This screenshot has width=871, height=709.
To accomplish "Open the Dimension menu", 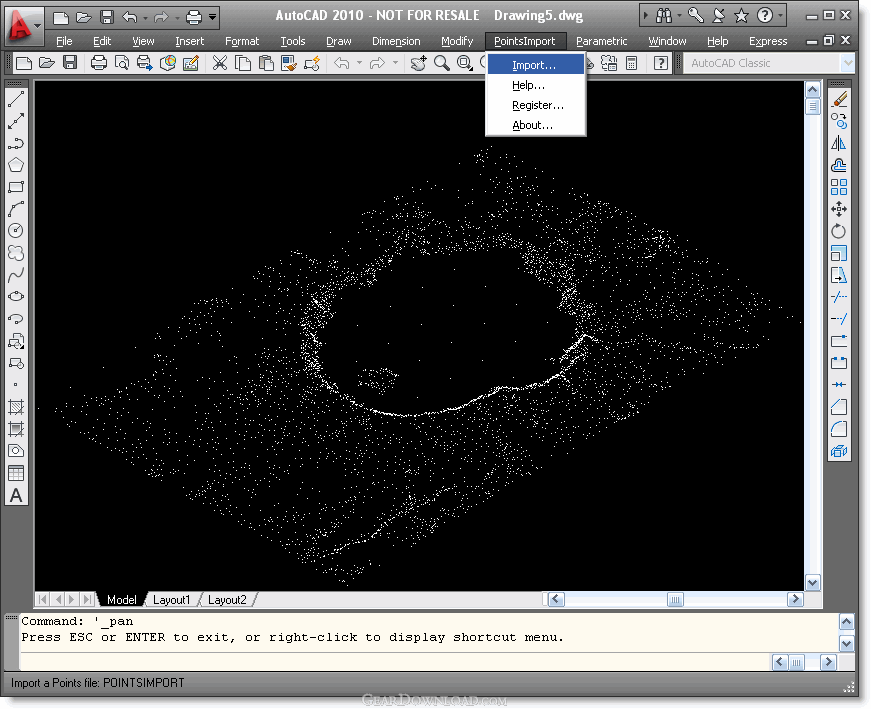I will (396, 41).
